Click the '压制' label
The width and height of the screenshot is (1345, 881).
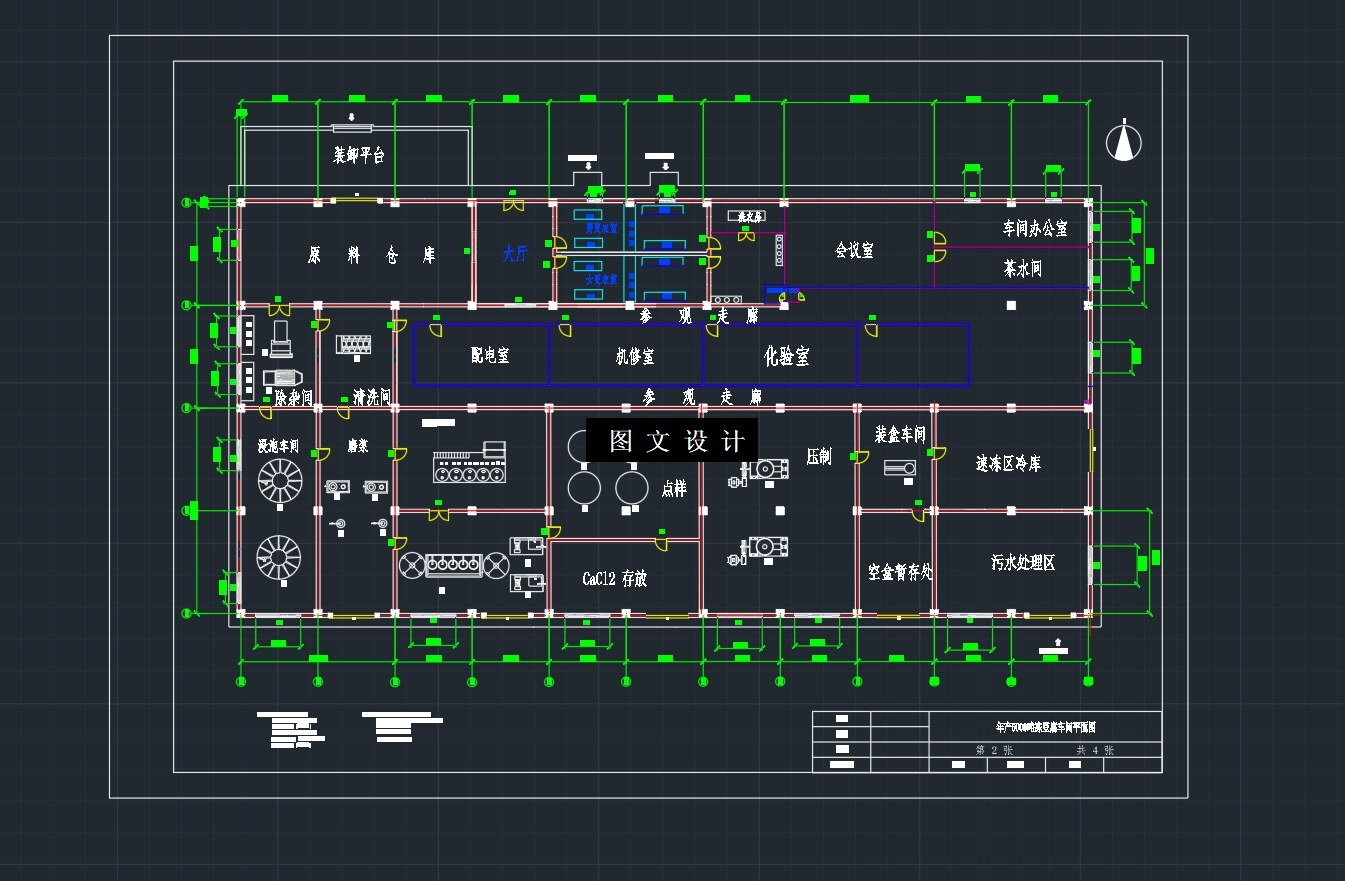click(819, 456)
